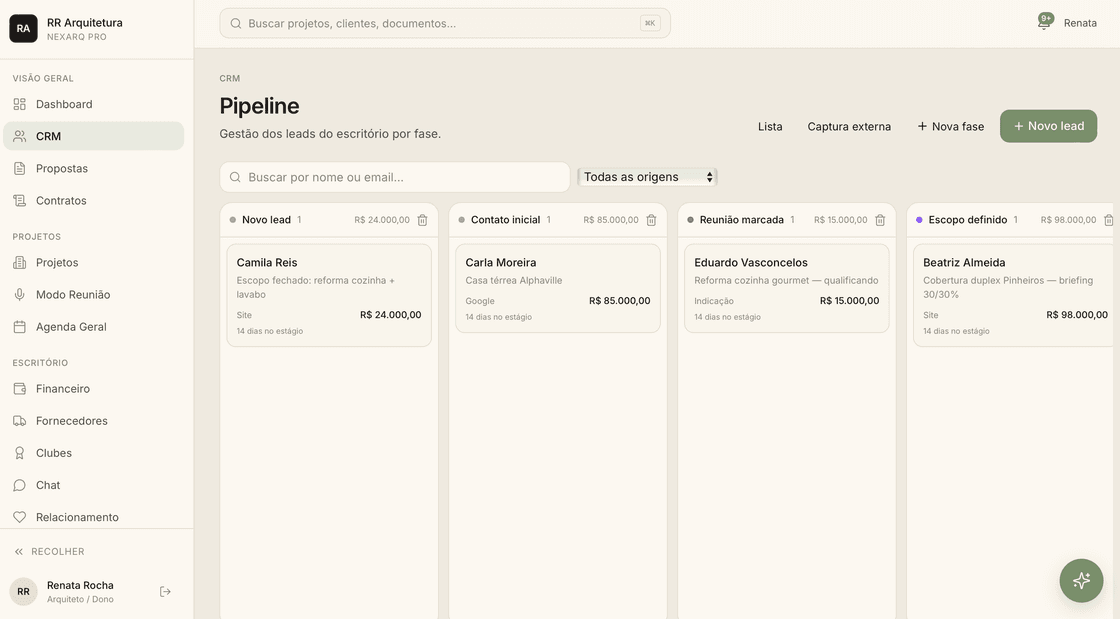Open the Projetos building icon

(19, 263)
